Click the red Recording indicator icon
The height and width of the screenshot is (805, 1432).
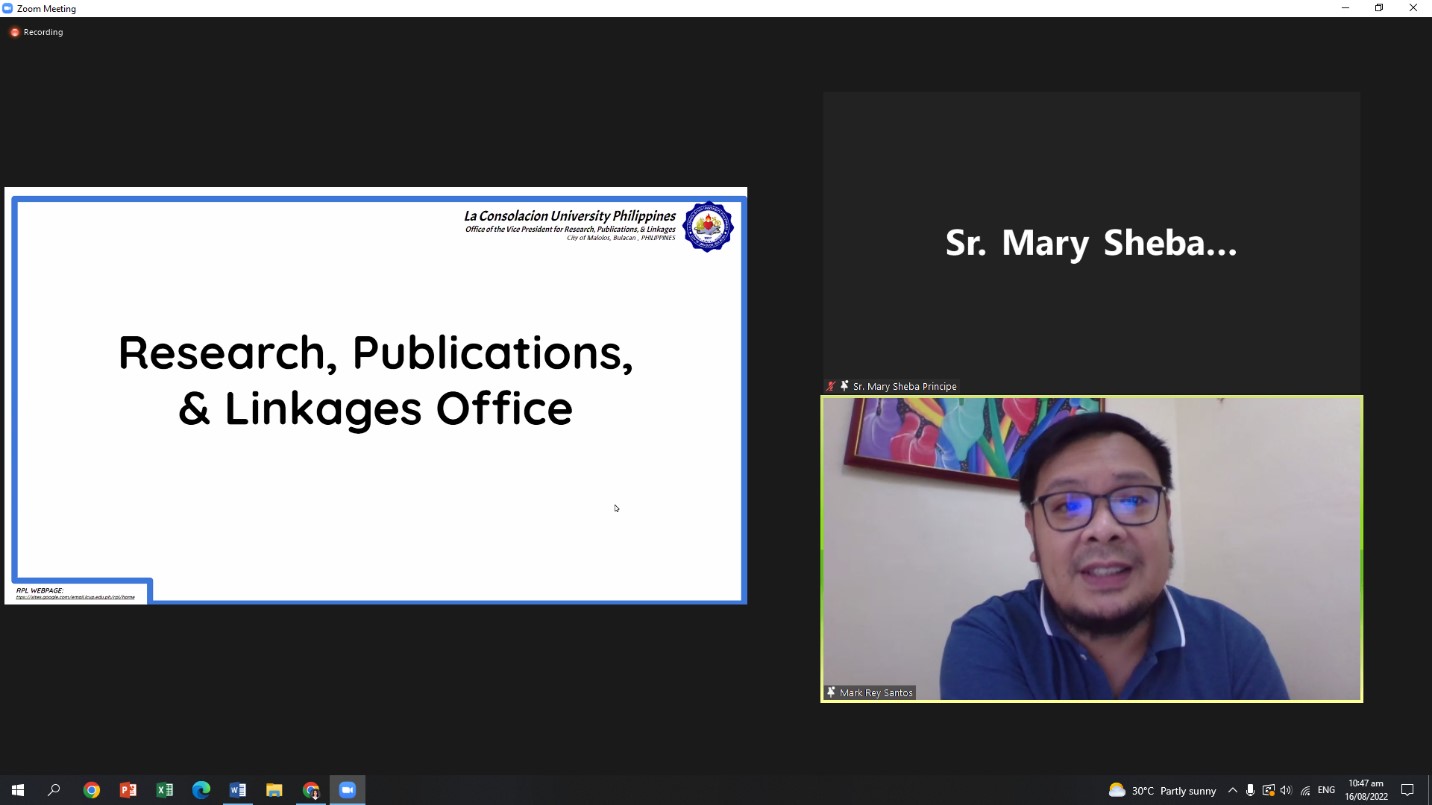tap(14, 32)
